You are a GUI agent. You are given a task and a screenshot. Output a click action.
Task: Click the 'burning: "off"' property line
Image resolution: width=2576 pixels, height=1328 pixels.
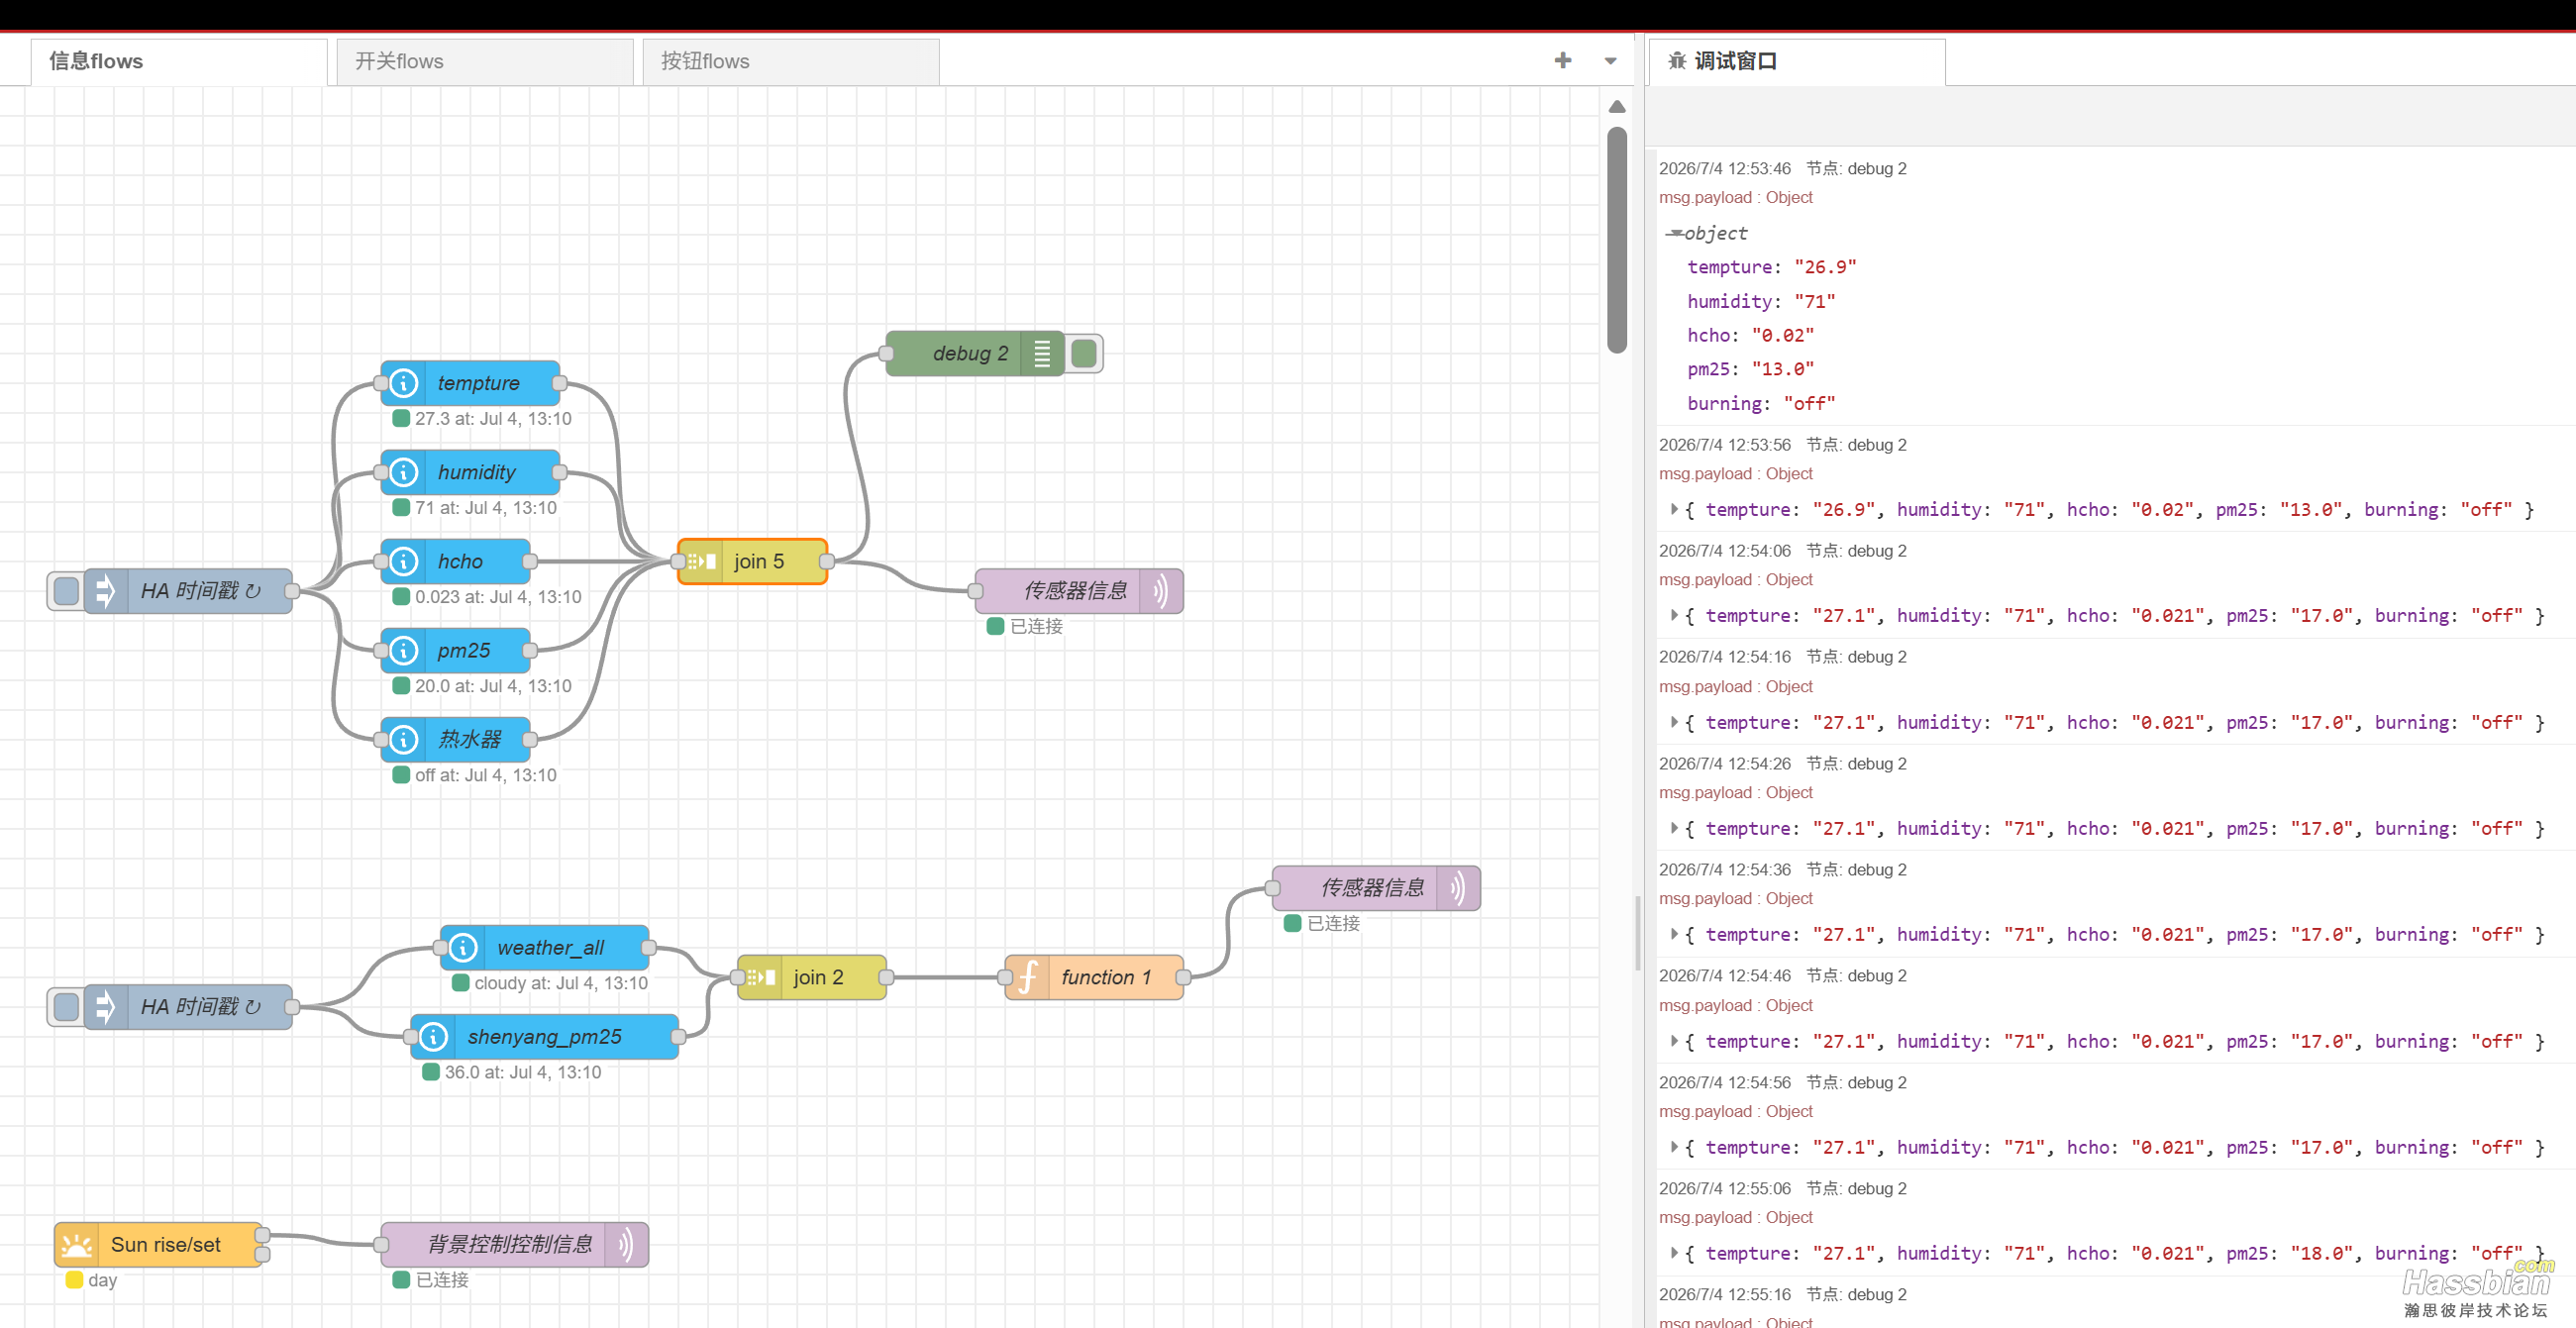point(1761,403)
